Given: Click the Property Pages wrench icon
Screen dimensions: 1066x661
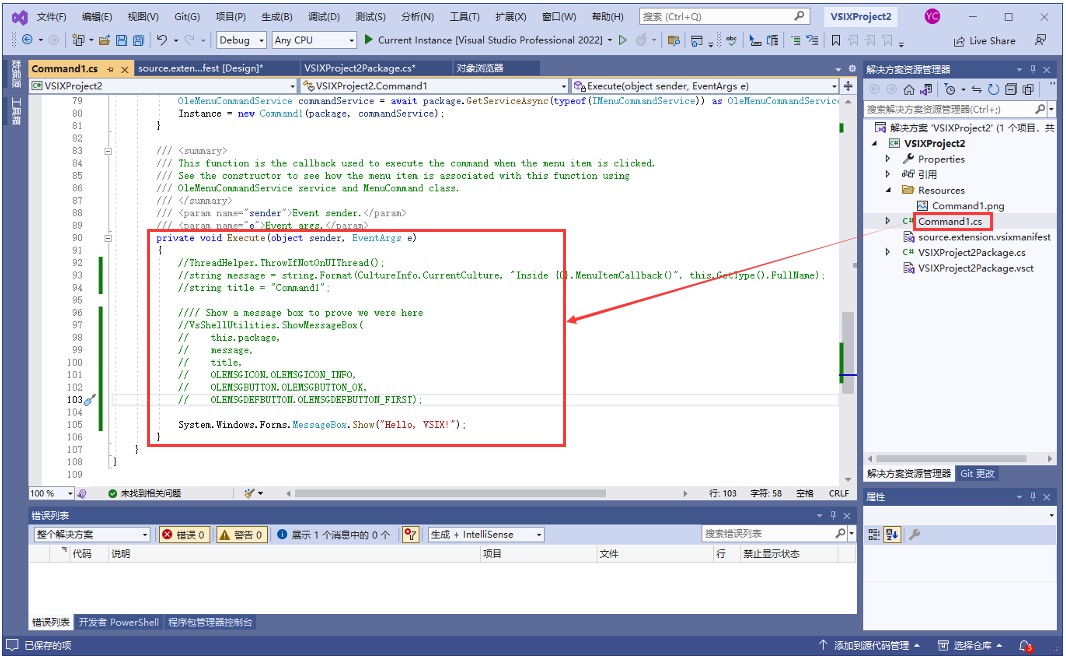Looking at the screenshot, I should (914, 535).
